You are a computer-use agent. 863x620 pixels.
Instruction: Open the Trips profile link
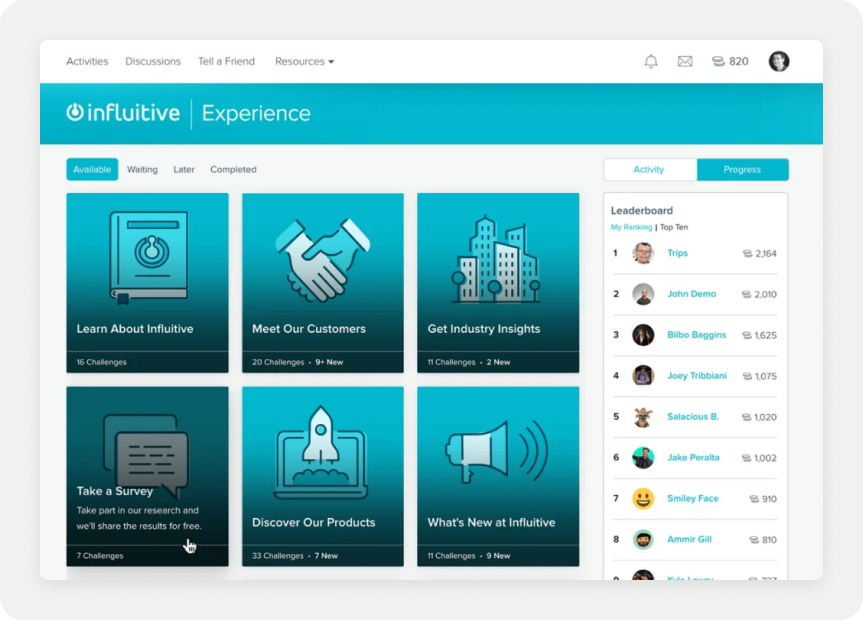(678, 253)
